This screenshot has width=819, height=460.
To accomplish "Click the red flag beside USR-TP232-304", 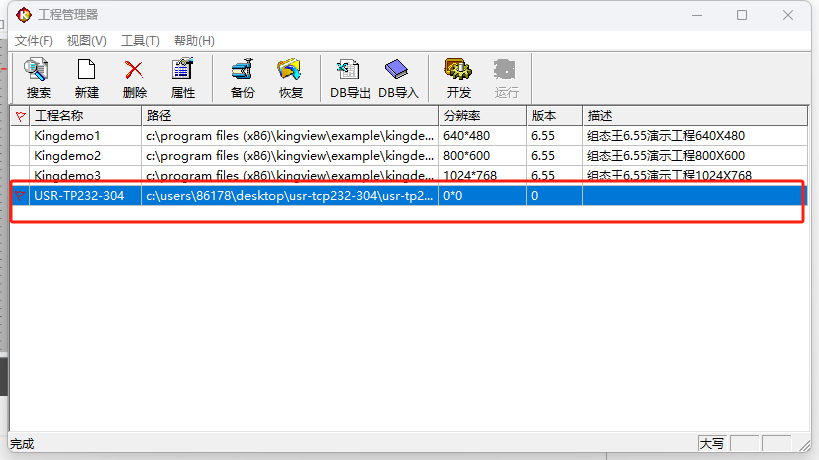I will tap(19, 196).
